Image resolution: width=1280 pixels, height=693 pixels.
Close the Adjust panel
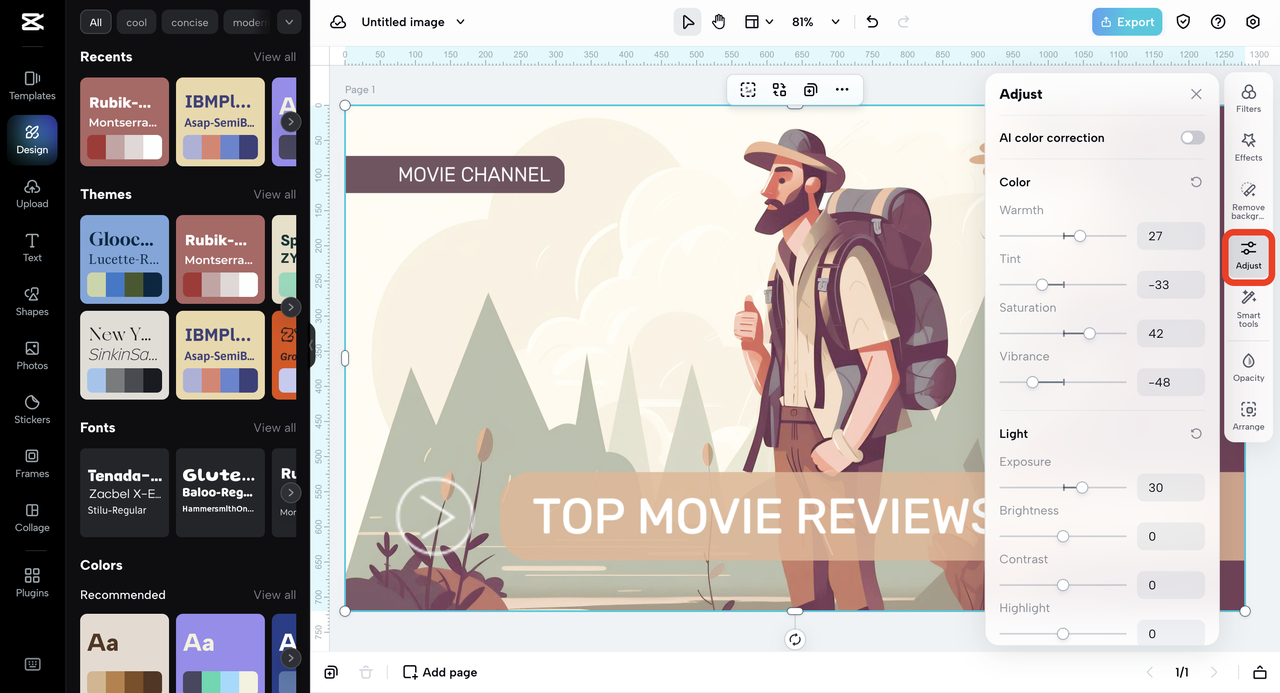point(1196,94)
